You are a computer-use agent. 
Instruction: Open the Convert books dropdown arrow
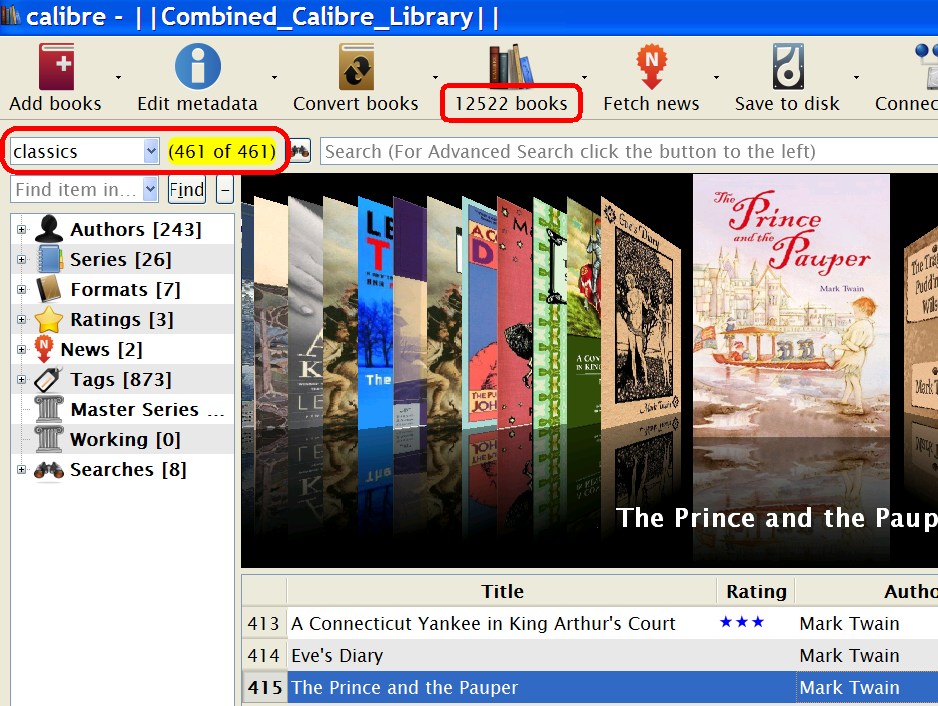point(435,77)
